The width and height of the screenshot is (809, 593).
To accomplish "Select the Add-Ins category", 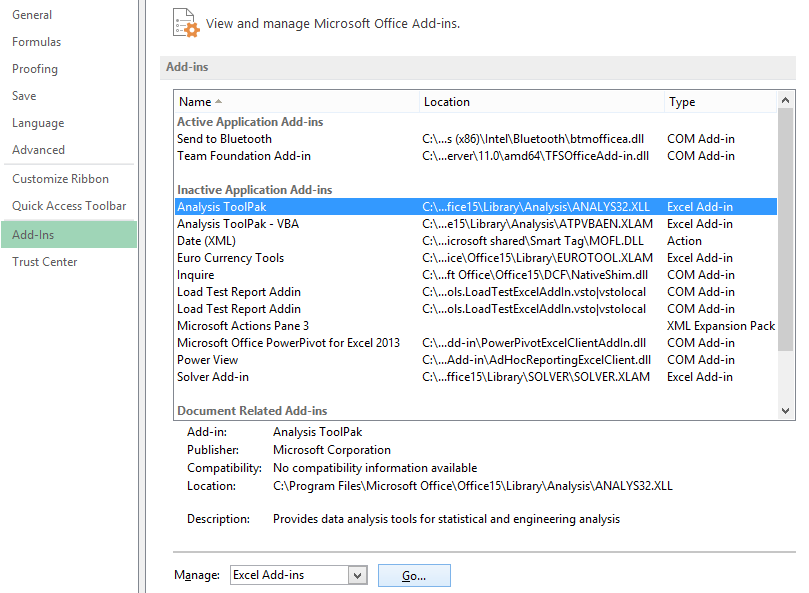I will (69, 234).
